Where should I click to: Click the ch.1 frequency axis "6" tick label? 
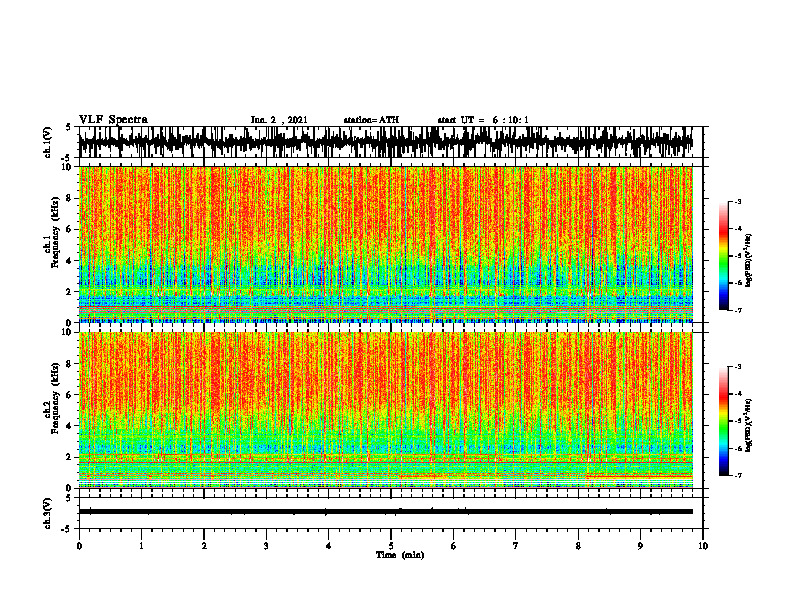coord(69,229)
